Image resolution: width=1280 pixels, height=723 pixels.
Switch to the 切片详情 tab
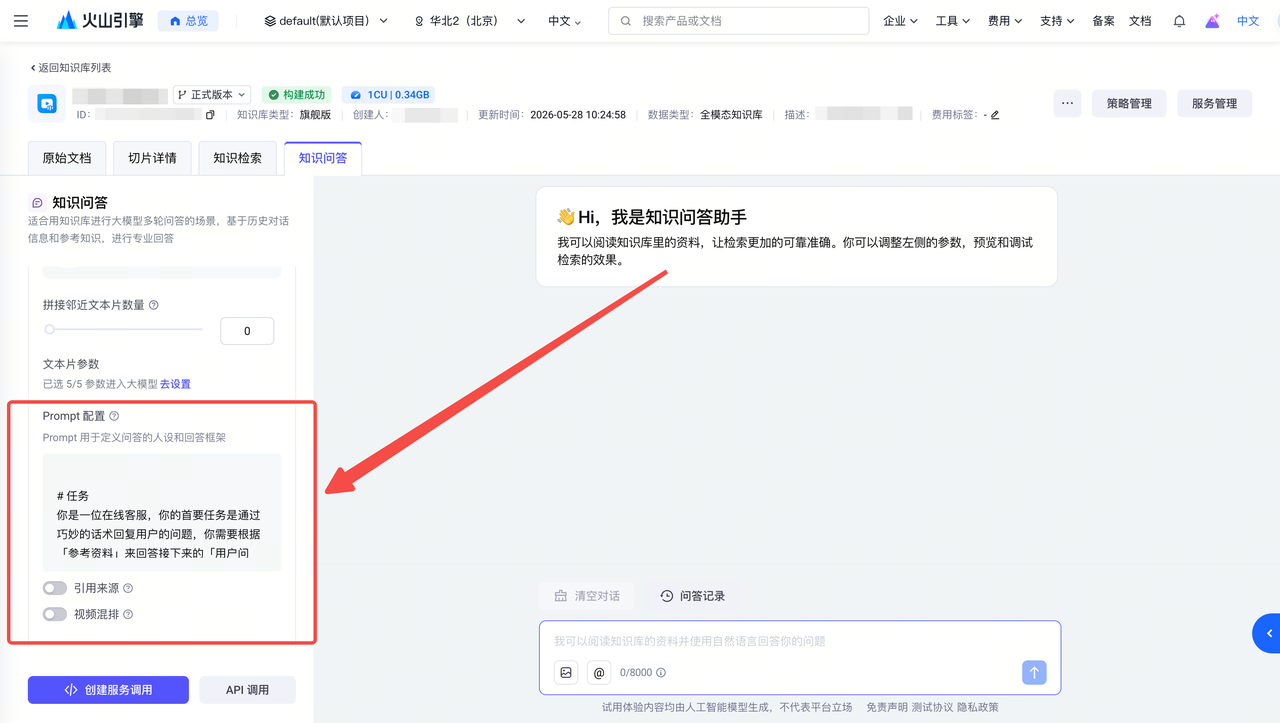tap(152, 158)
